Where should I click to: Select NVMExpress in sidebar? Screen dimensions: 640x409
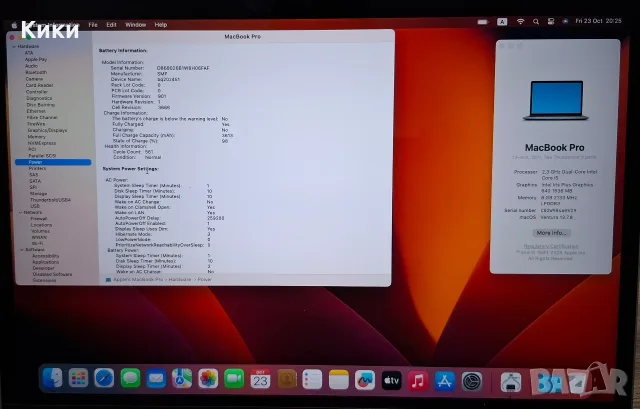42,143
